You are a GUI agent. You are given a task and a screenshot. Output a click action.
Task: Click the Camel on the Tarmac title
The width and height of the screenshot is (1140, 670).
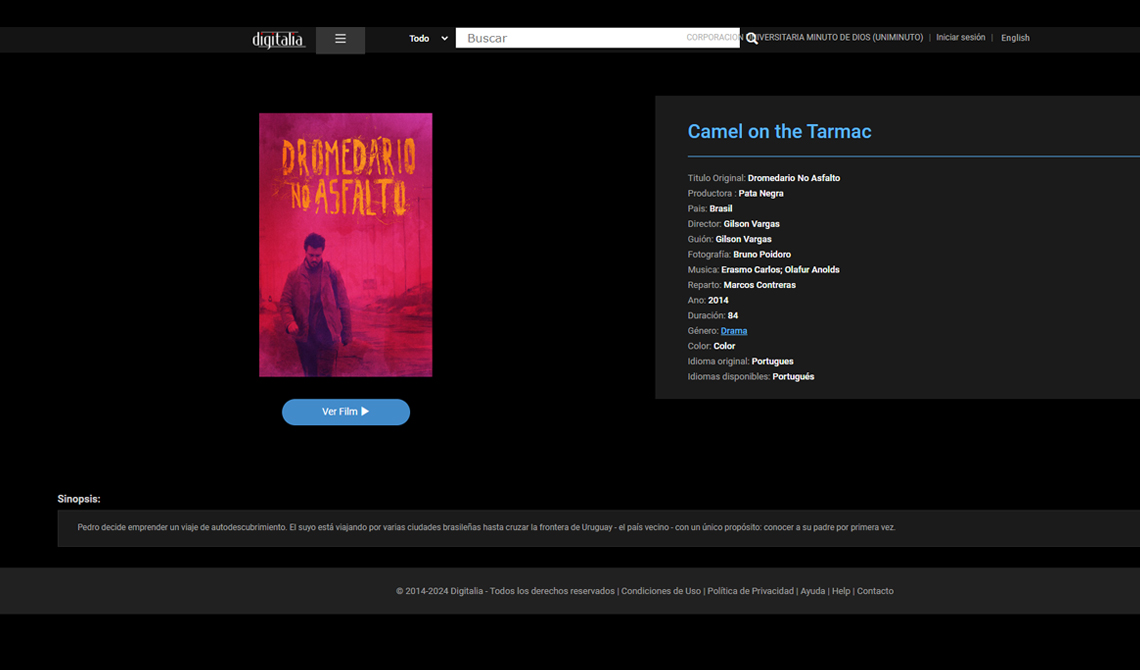click(779, 132)
